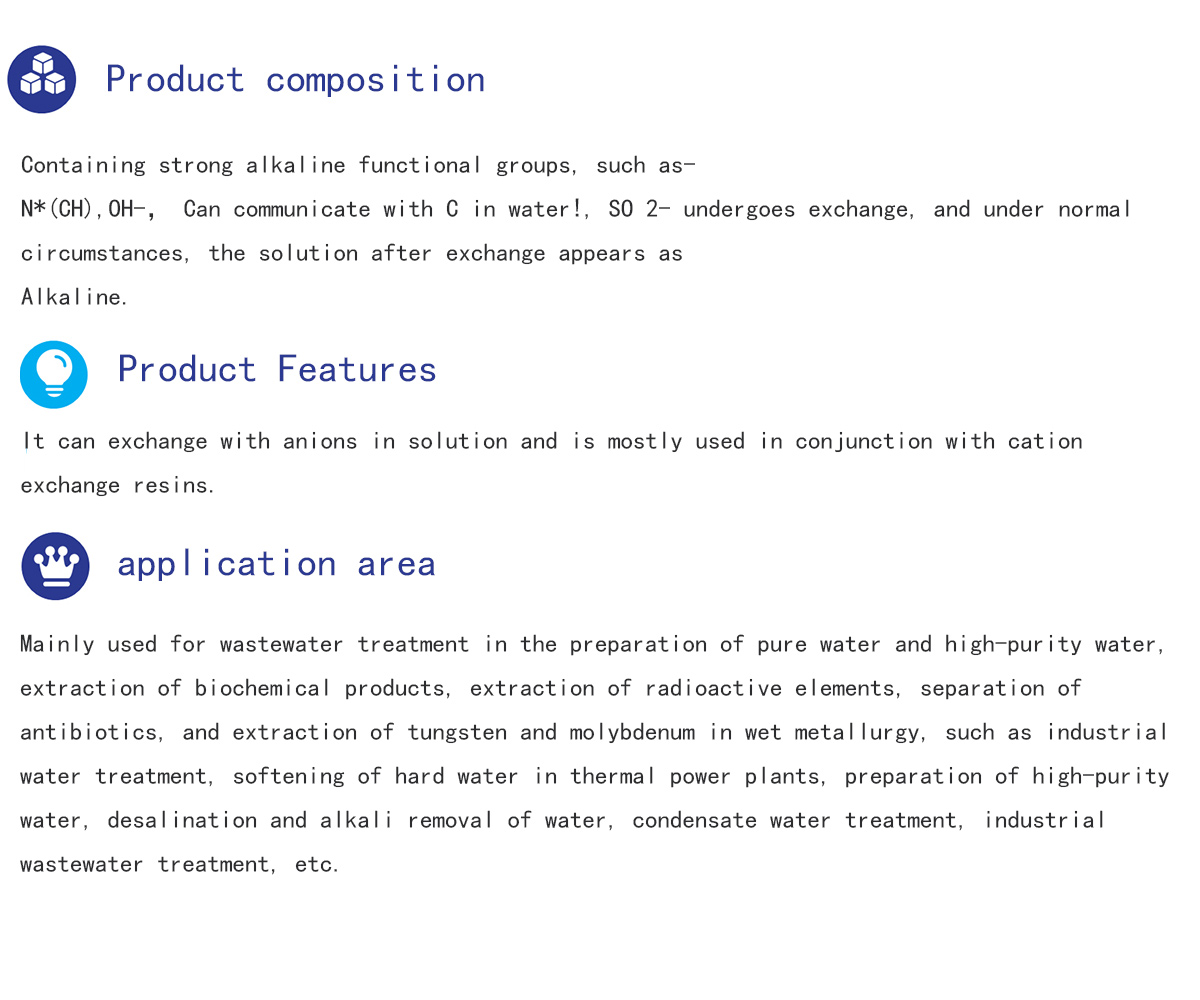Screen dimensions: 1200x1000
Task: Click the line starting 'water, desalination and alkali'
Action: pyautogui.click(x=562, y=820)
